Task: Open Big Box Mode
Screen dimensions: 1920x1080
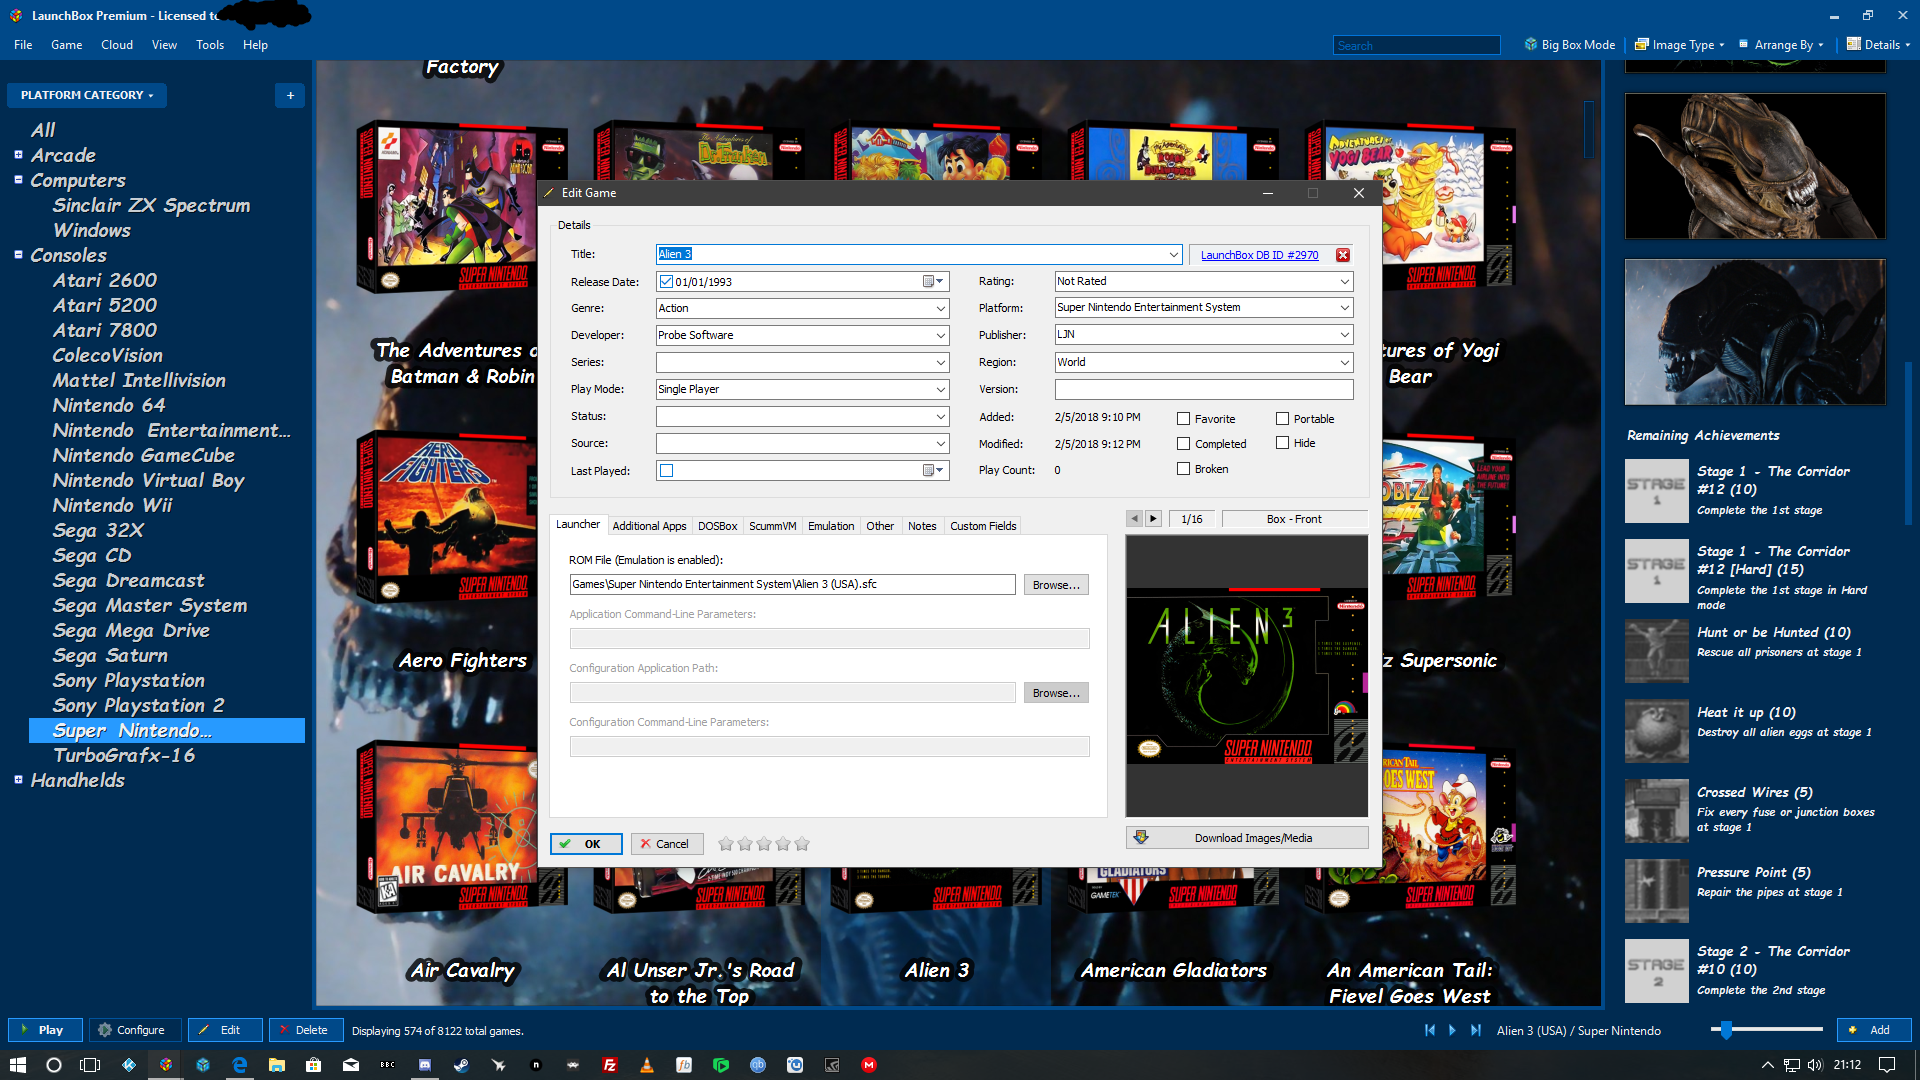Action: coord(1569,45)
